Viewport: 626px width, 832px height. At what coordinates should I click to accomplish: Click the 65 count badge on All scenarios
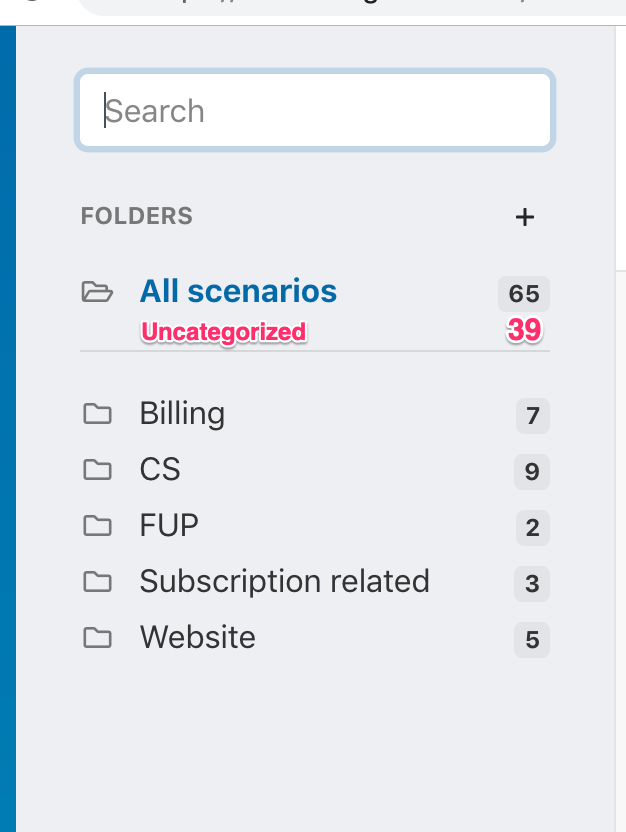(524, 294)
